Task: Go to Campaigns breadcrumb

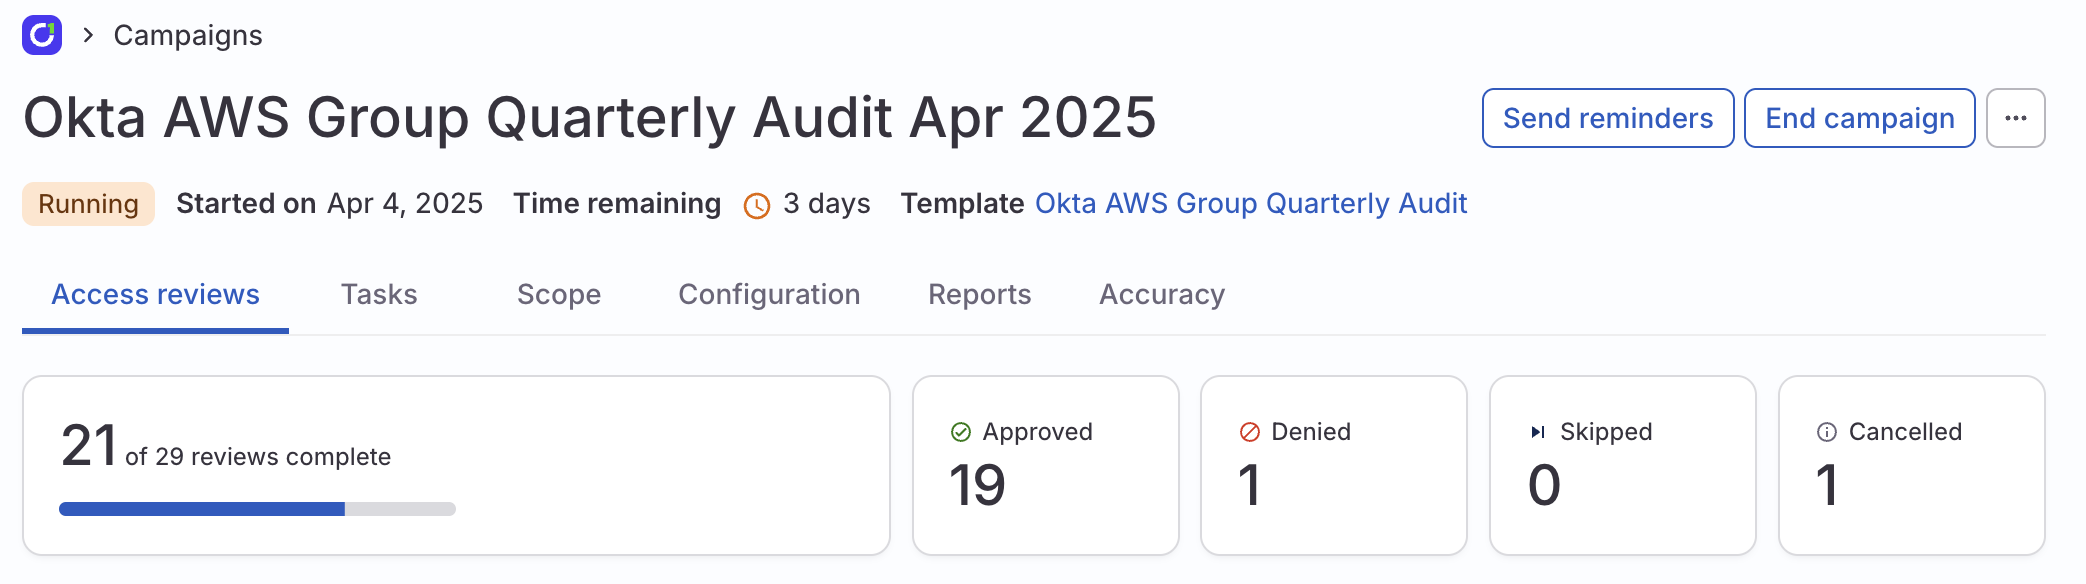Action: coord(188,35)
